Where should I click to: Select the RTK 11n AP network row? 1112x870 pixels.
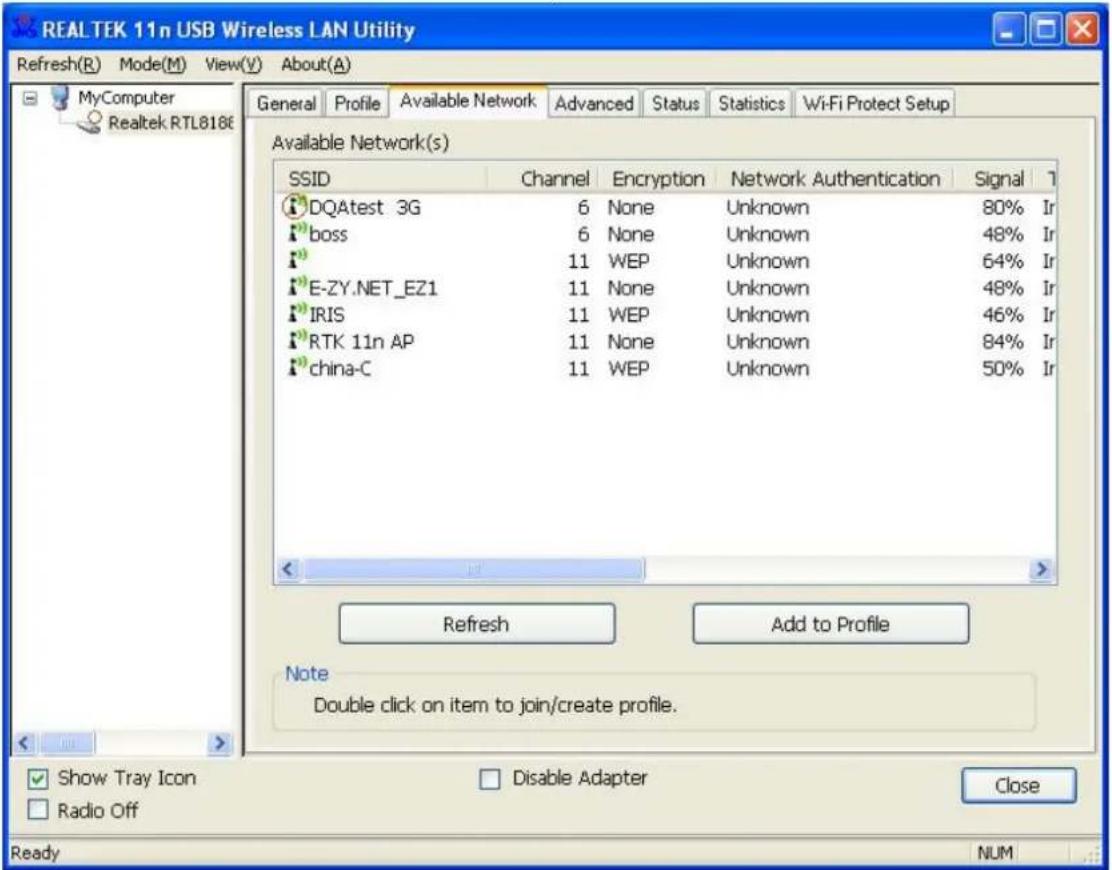(665, 342)
